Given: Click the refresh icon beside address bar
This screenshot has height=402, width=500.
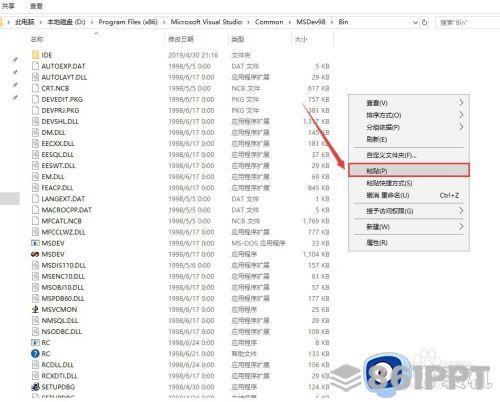Looking at the screenshot, I should tap(425, 22).
